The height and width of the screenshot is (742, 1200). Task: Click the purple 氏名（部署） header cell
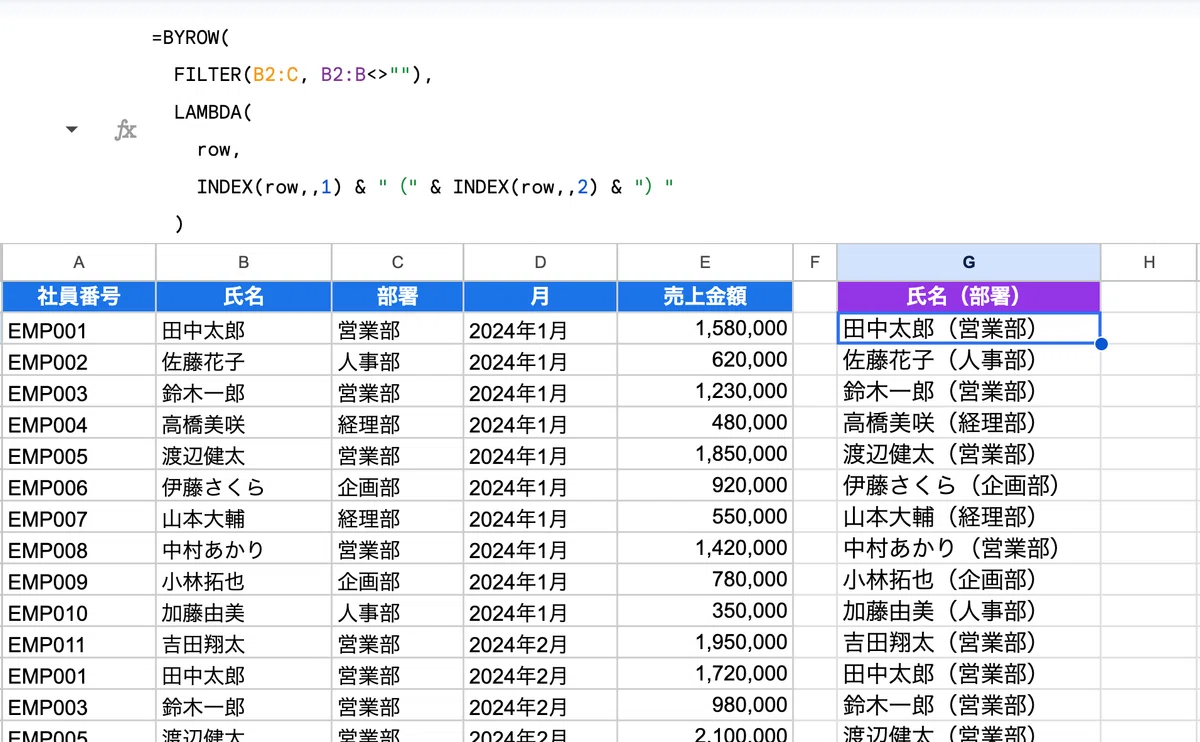click(x=968, y=296)
